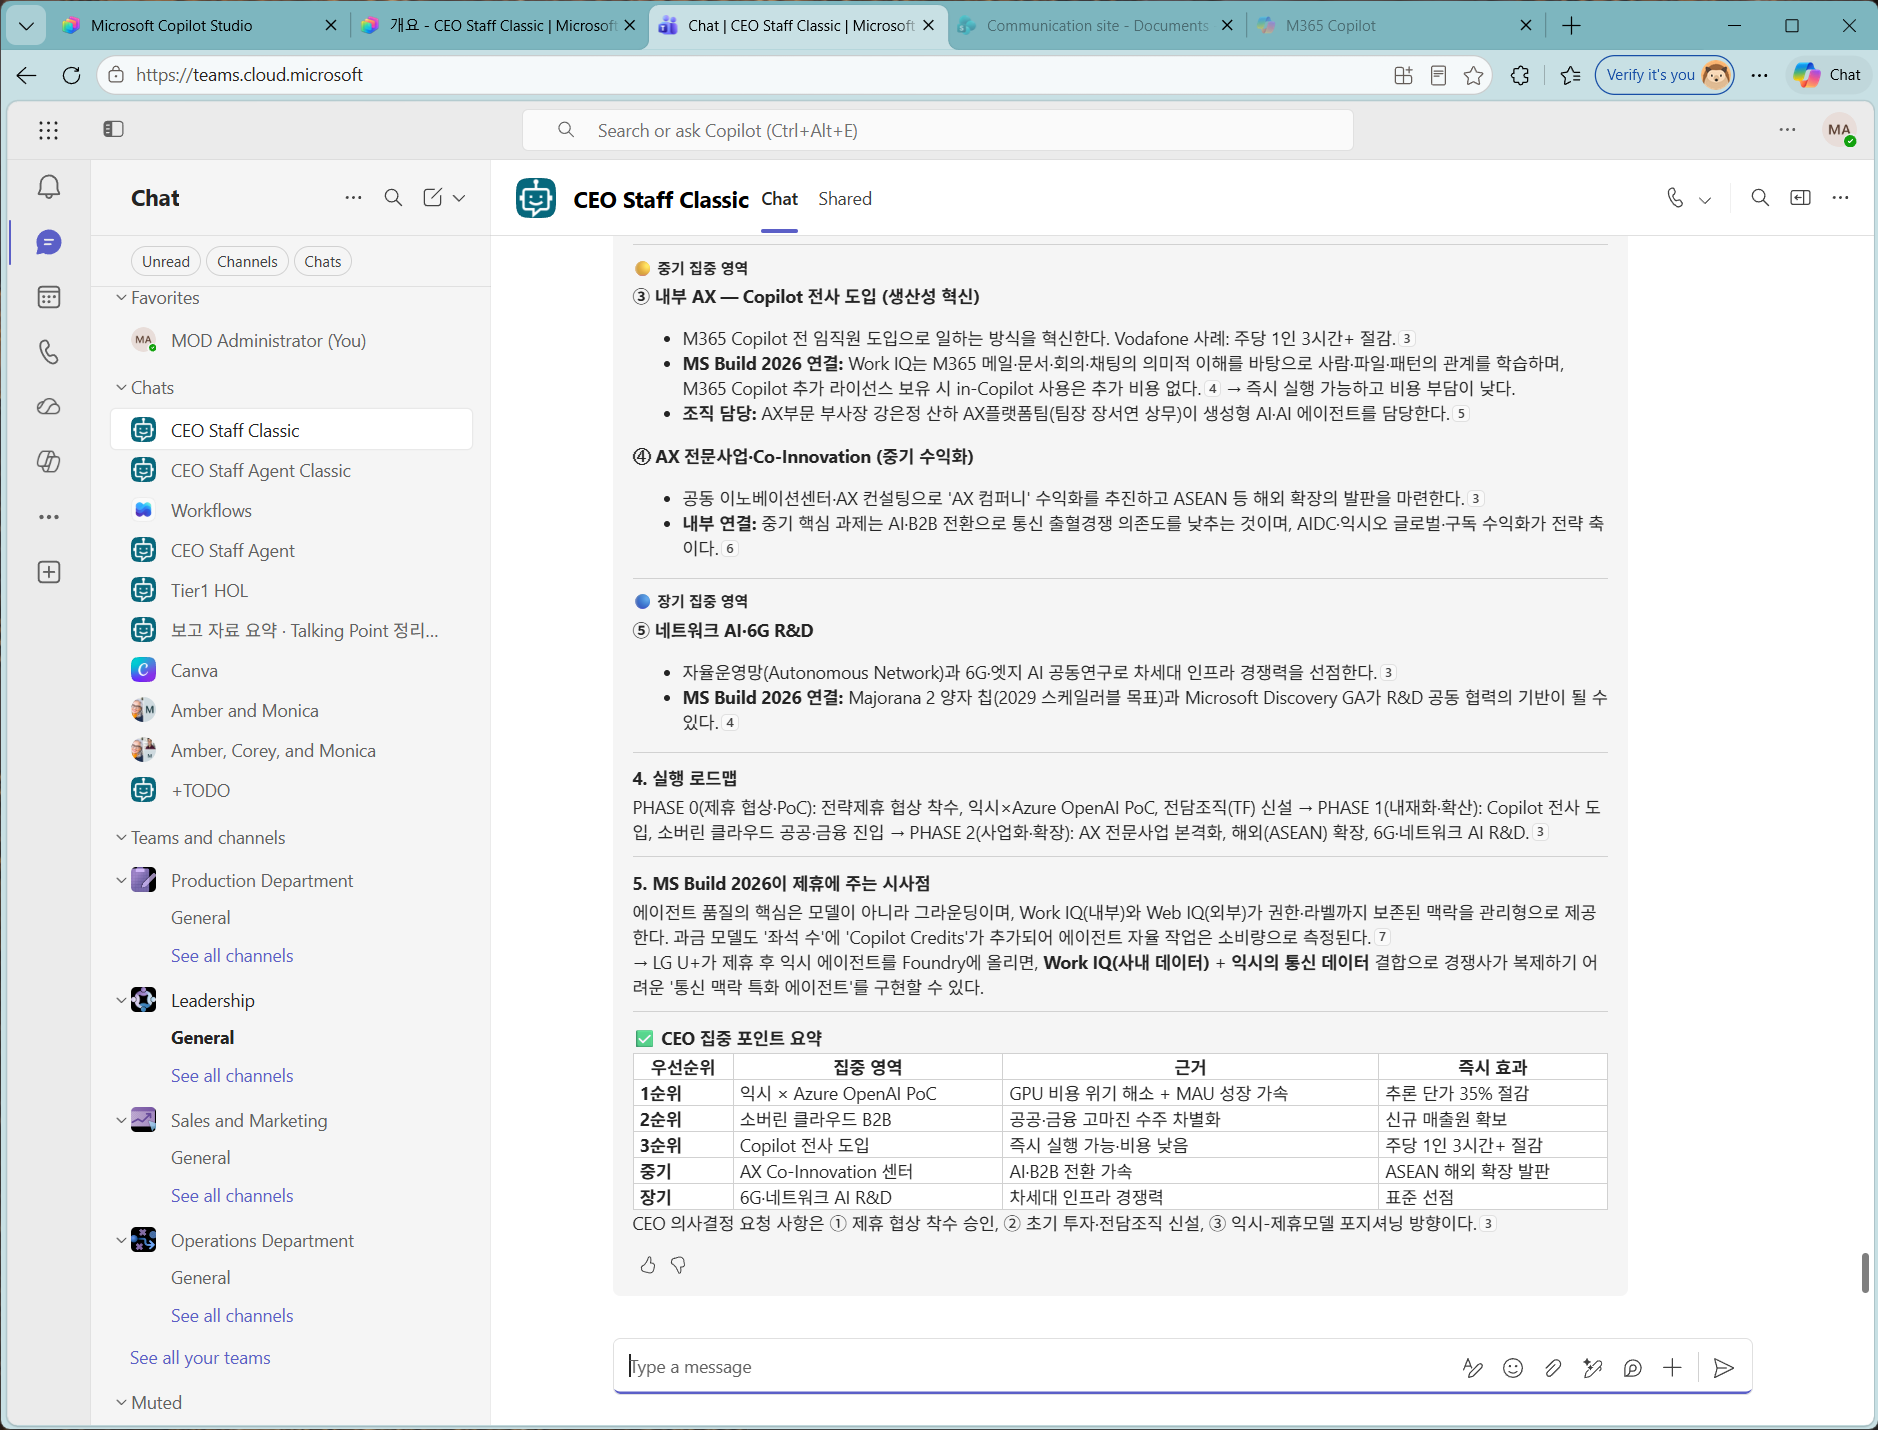Click the Search or ask Copilot field

tap(938, 130)
